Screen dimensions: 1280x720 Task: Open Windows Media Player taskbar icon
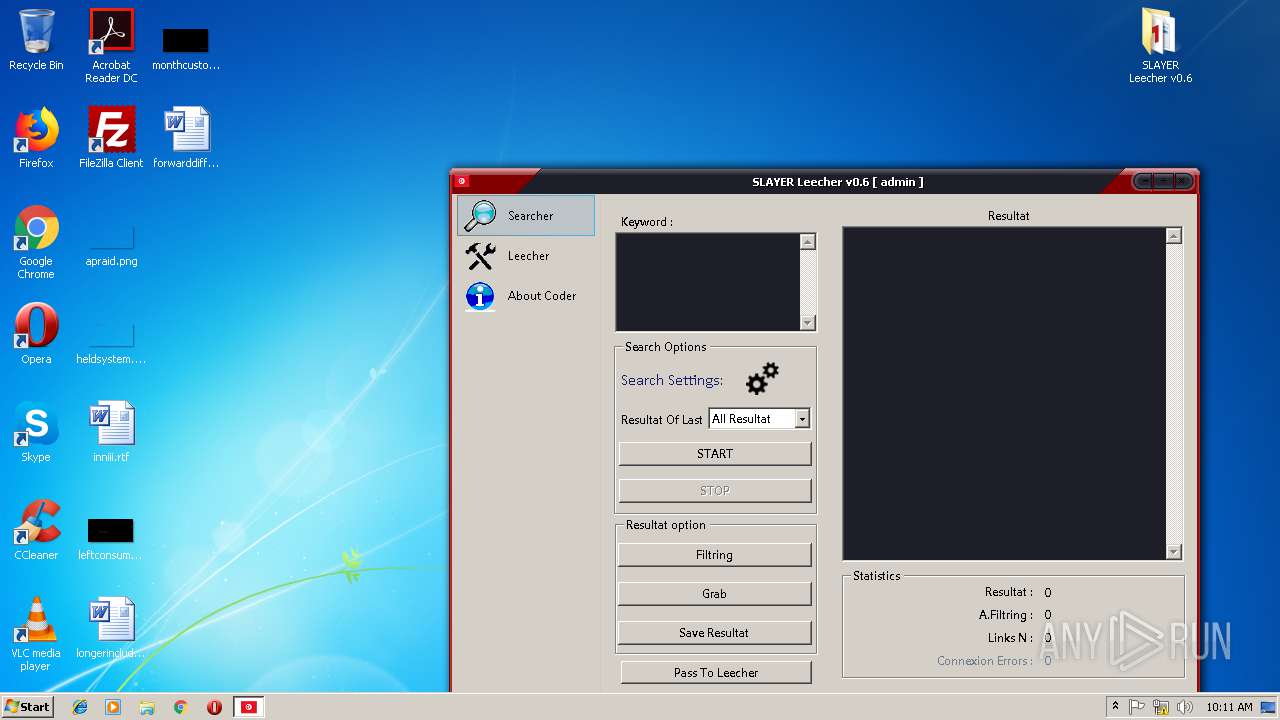coord(113,707)
